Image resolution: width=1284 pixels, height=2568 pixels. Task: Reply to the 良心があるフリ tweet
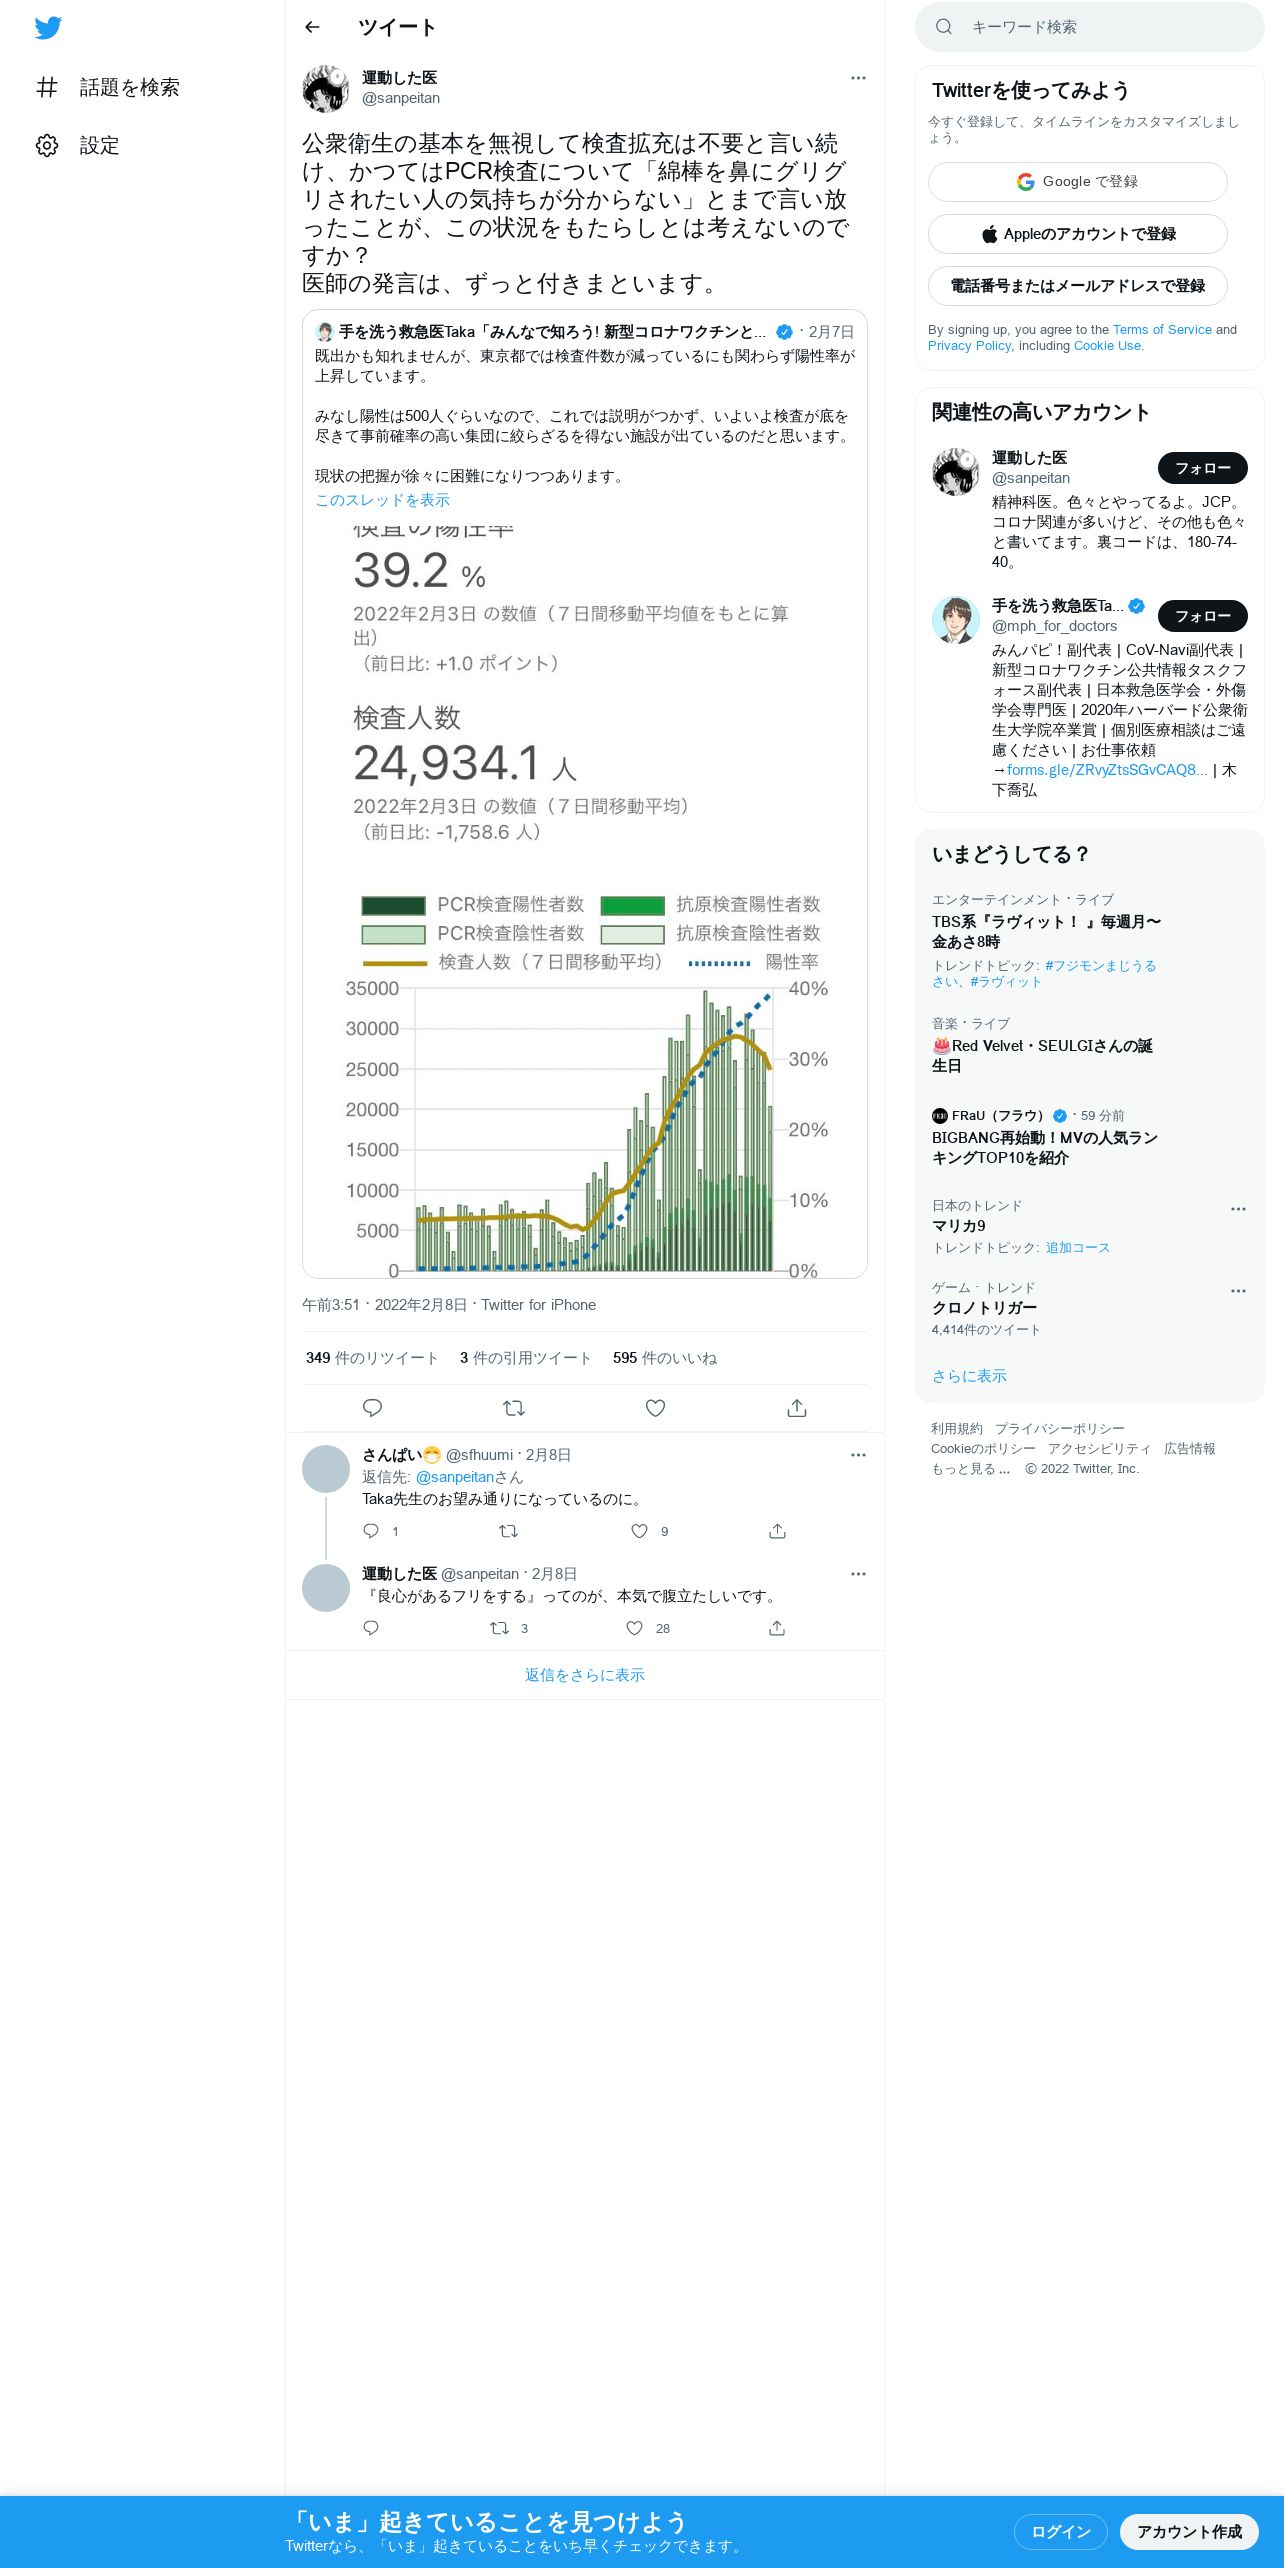click(371, 1628)
